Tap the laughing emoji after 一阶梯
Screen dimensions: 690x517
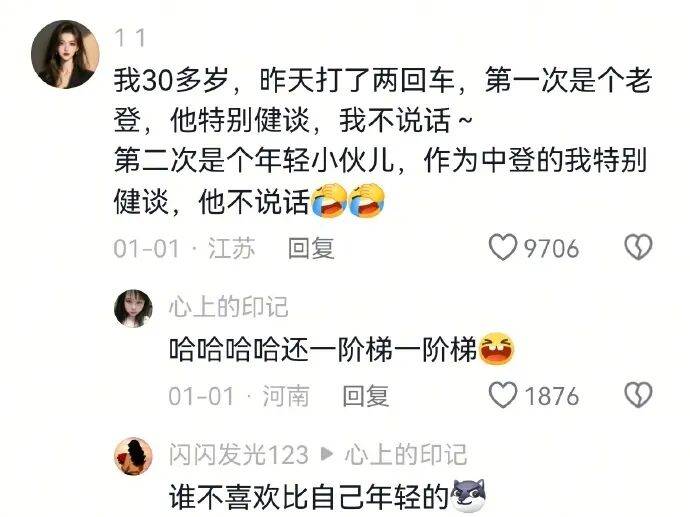tap(496, 349)
